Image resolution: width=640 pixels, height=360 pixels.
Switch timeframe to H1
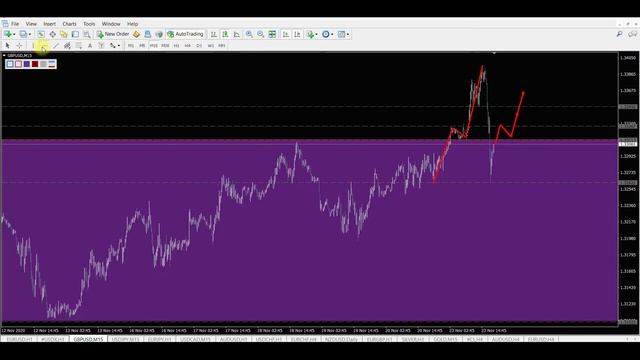176,46
